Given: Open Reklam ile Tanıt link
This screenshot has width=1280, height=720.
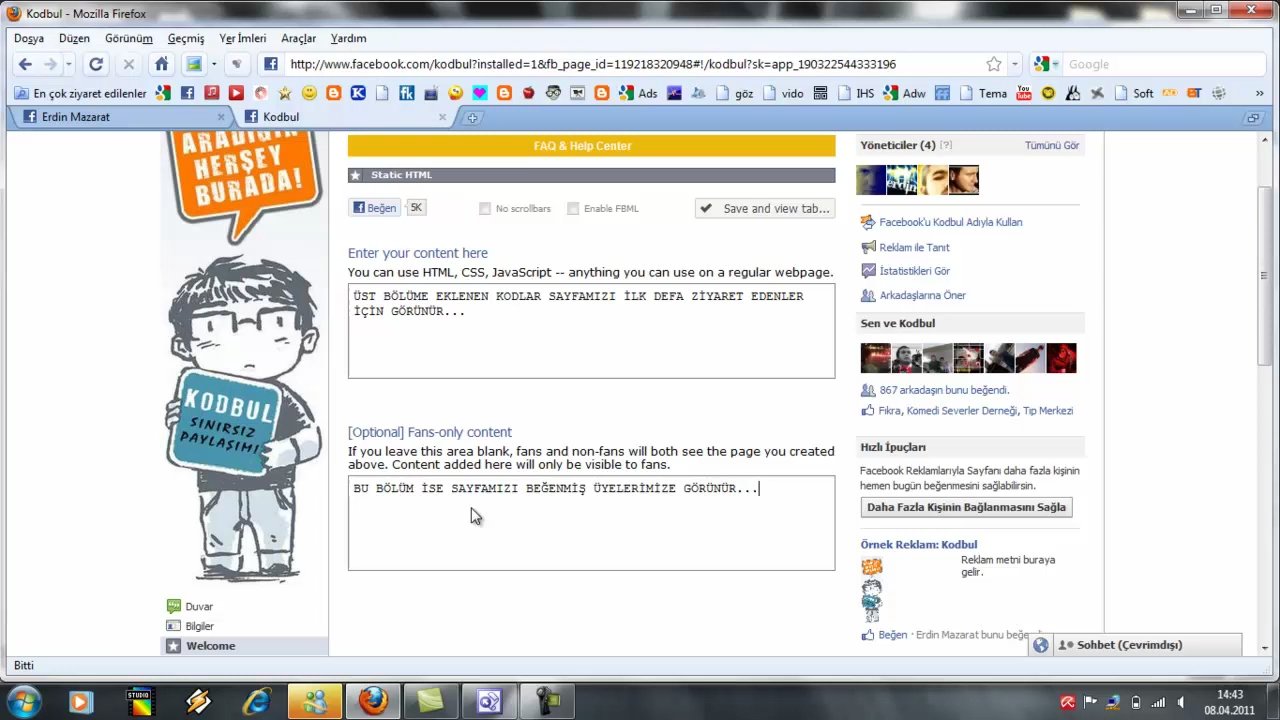Looking at the screenshot, I should coord(914,247).
